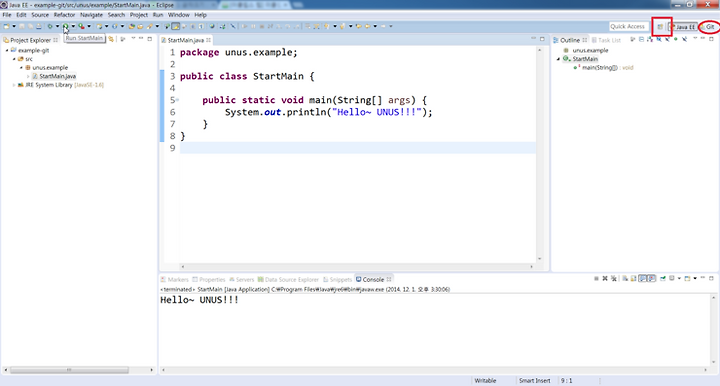Click the Quick Access search field
This screenshot has height=386, width=720.
click(628, 27)
